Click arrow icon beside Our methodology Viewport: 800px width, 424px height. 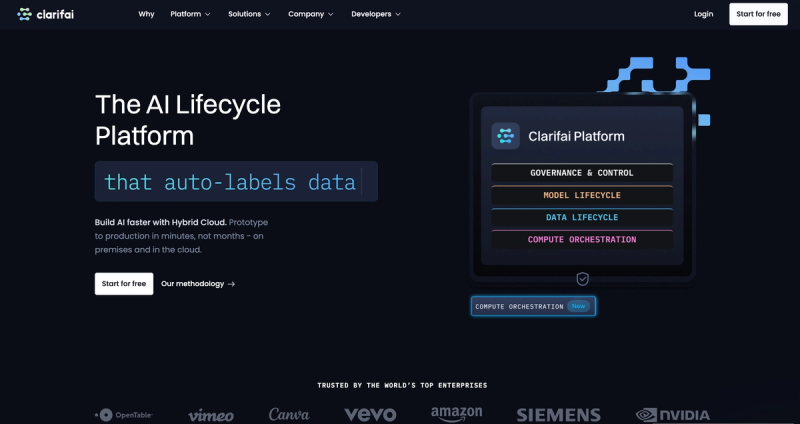231,284
